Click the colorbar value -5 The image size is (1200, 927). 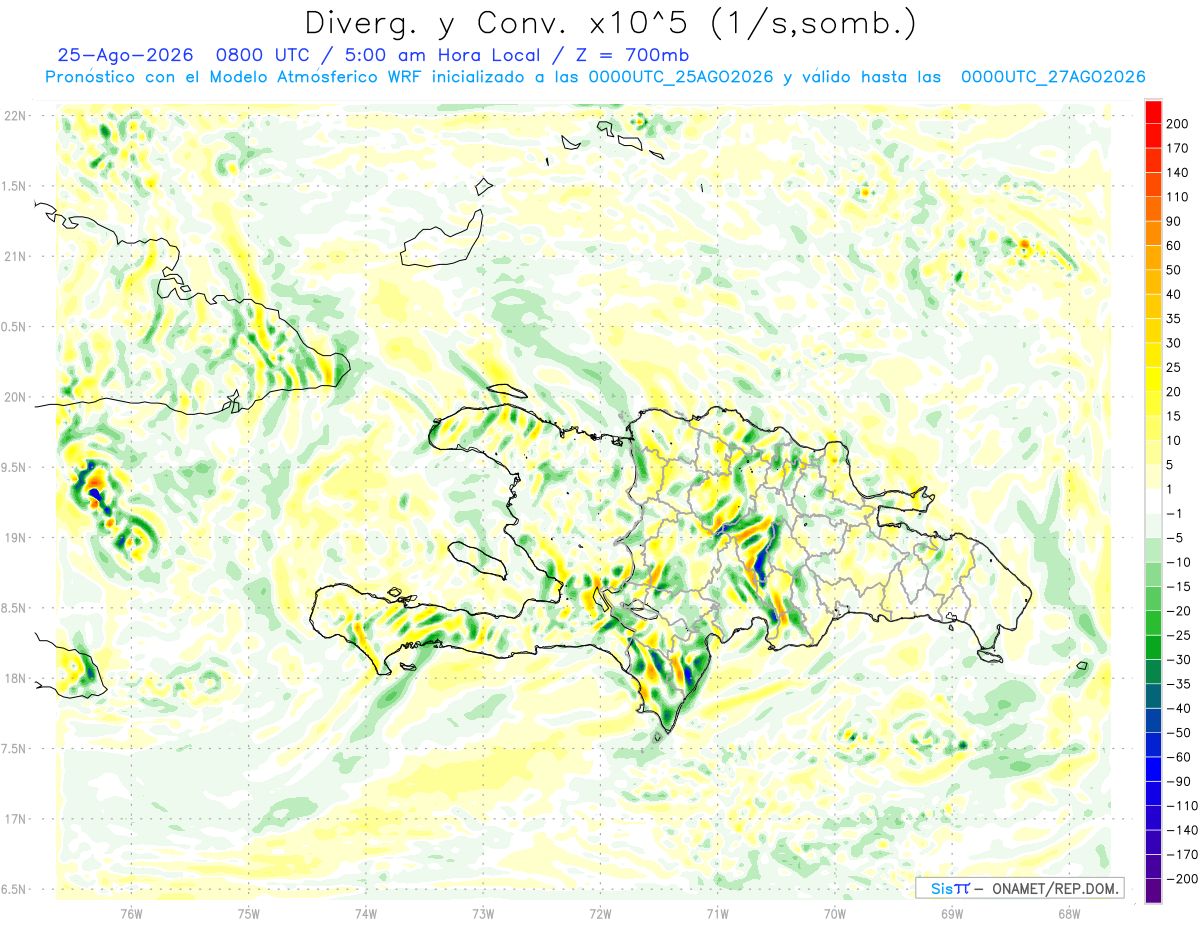[x=1174, y=538]
